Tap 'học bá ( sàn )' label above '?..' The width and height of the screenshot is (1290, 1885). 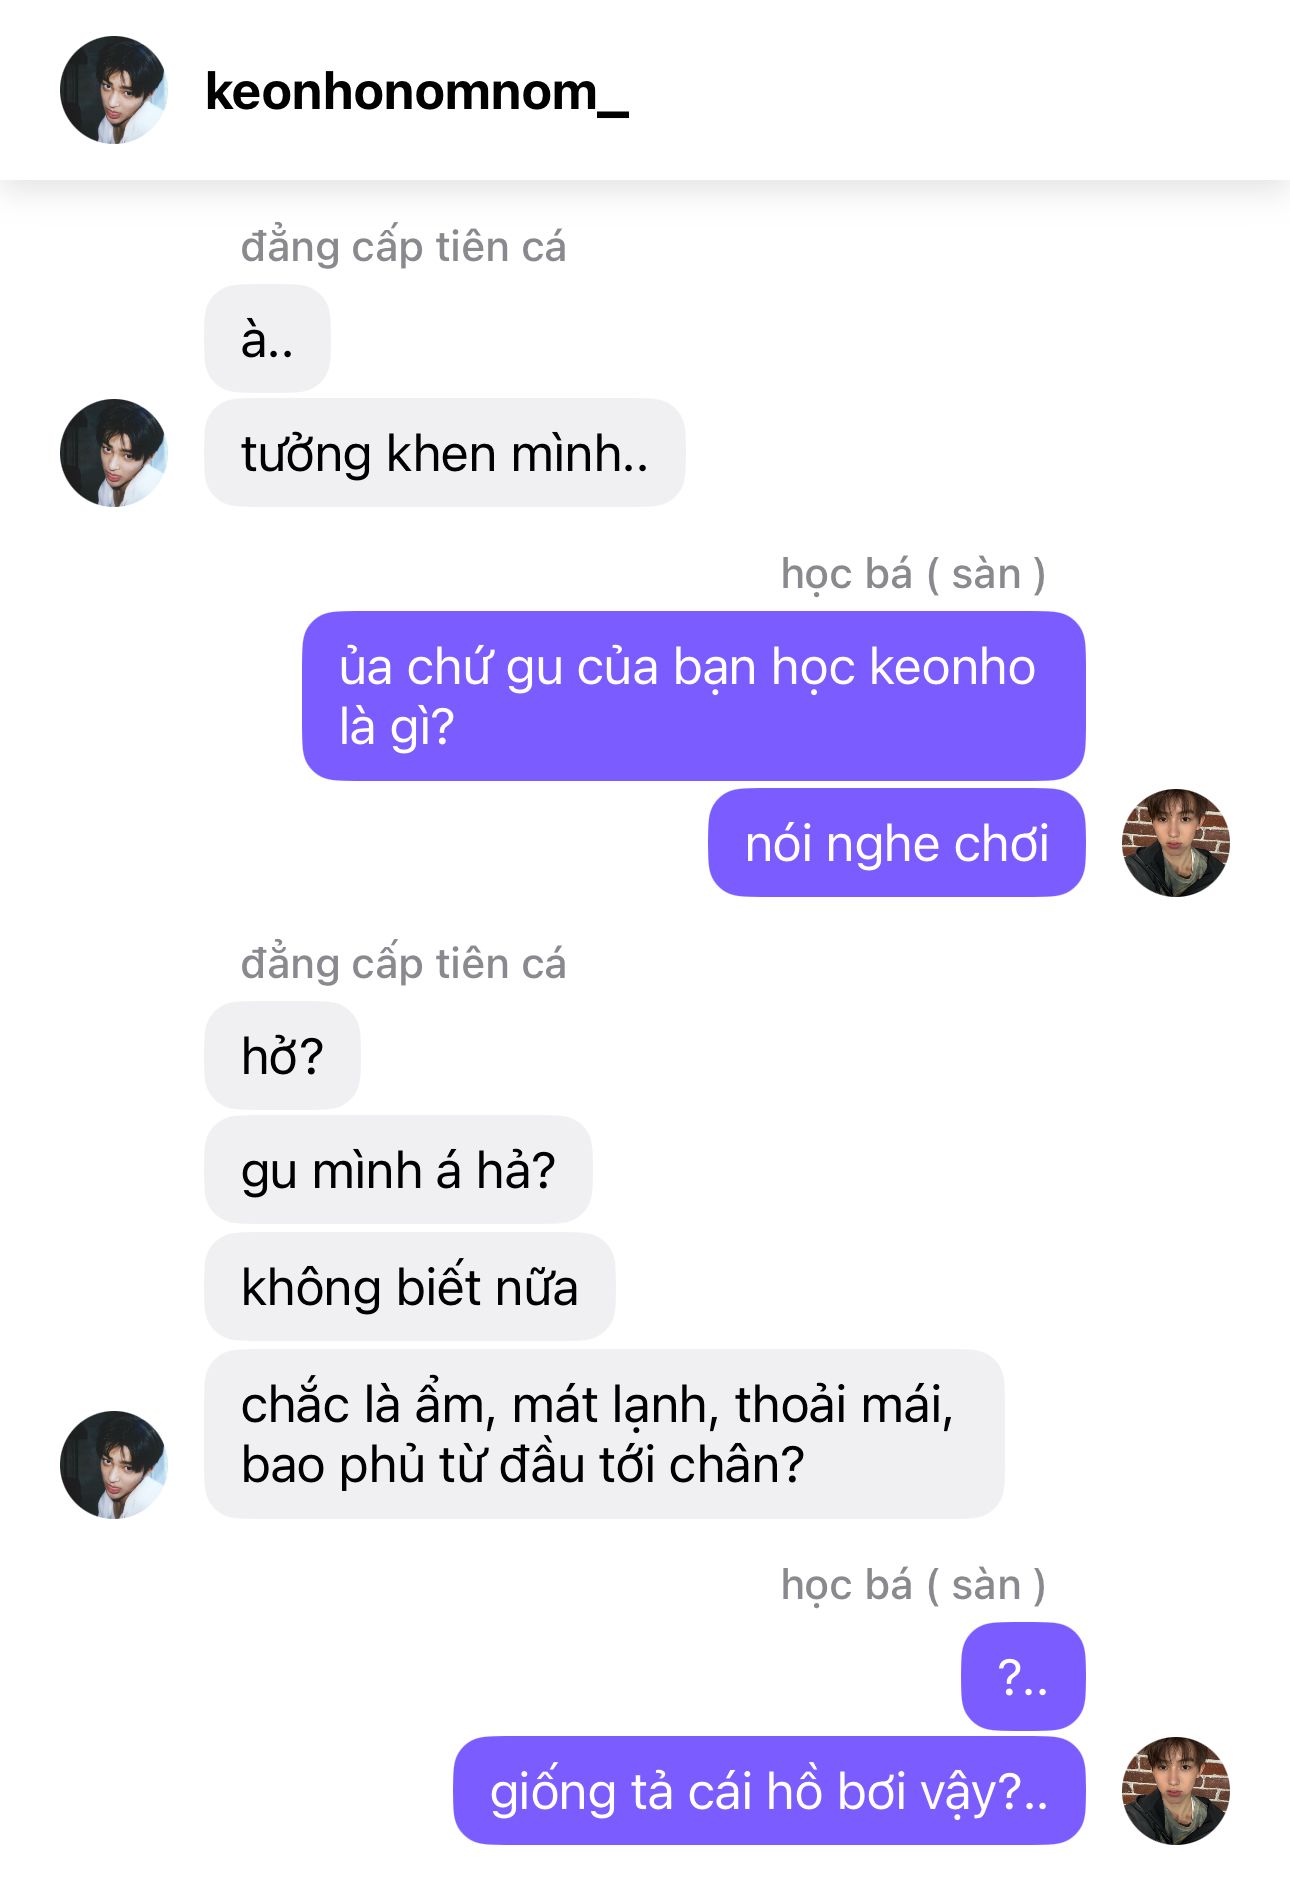(913, 1585)
